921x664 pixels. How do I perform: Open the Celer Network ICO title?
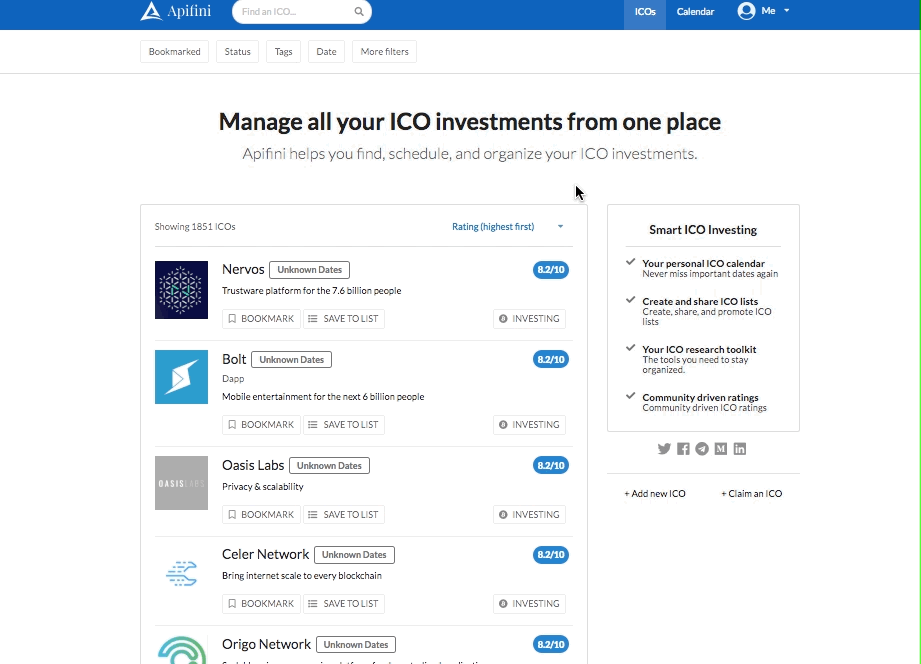(265, 554)
